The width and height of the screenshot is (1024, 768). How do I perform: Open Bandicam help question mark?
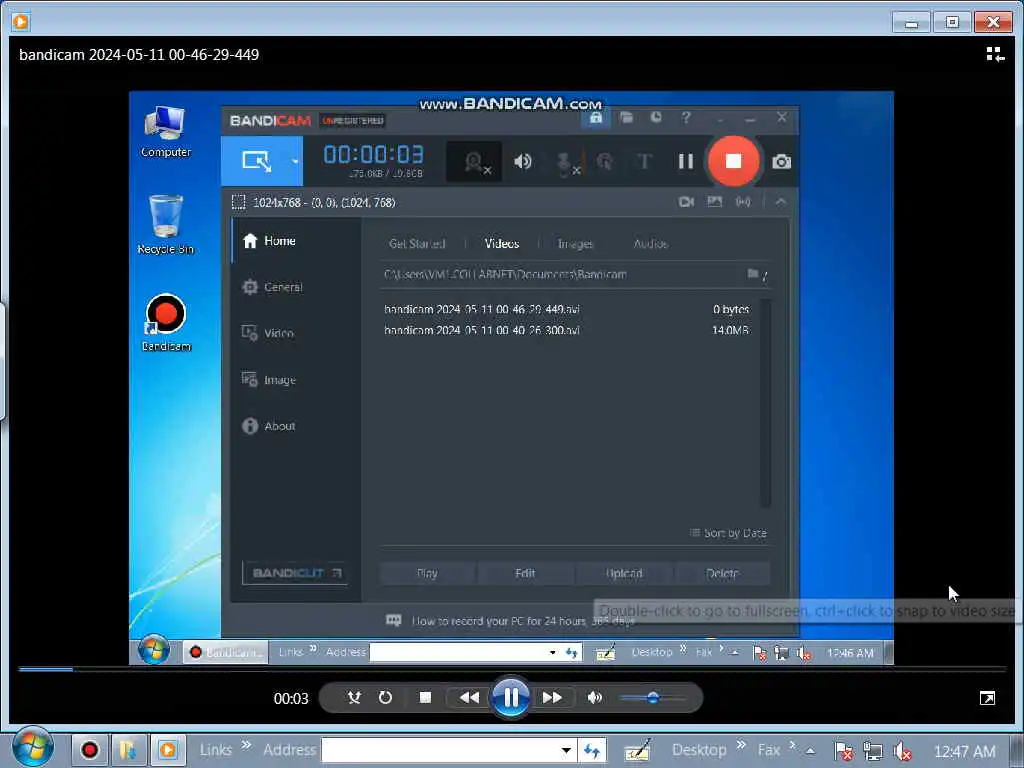click(x=686, y=118)
